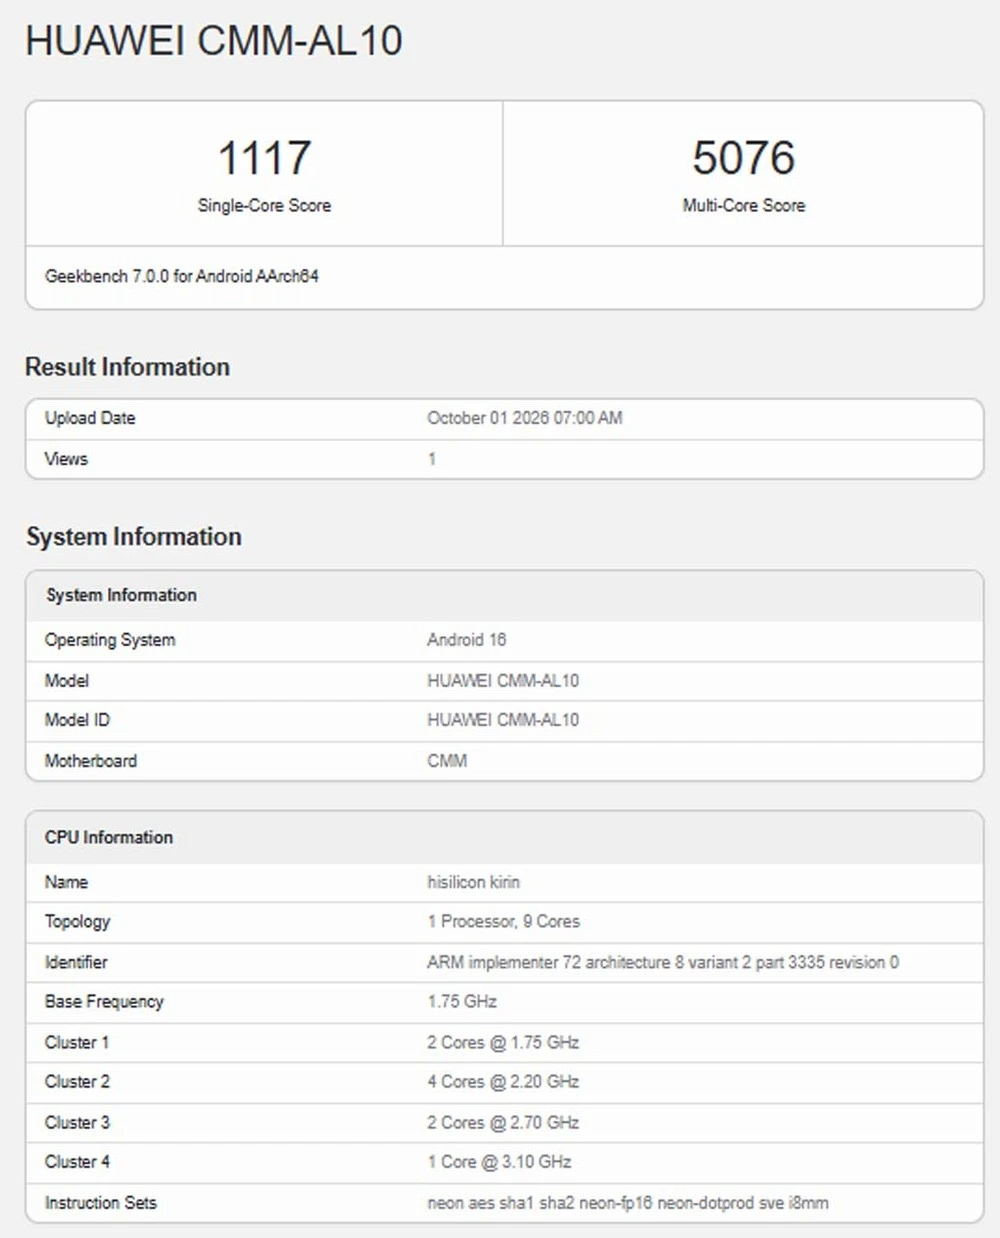Select the Model value HUAWEI CMM-AL10

pyautogui.click(x=503, y=681)
